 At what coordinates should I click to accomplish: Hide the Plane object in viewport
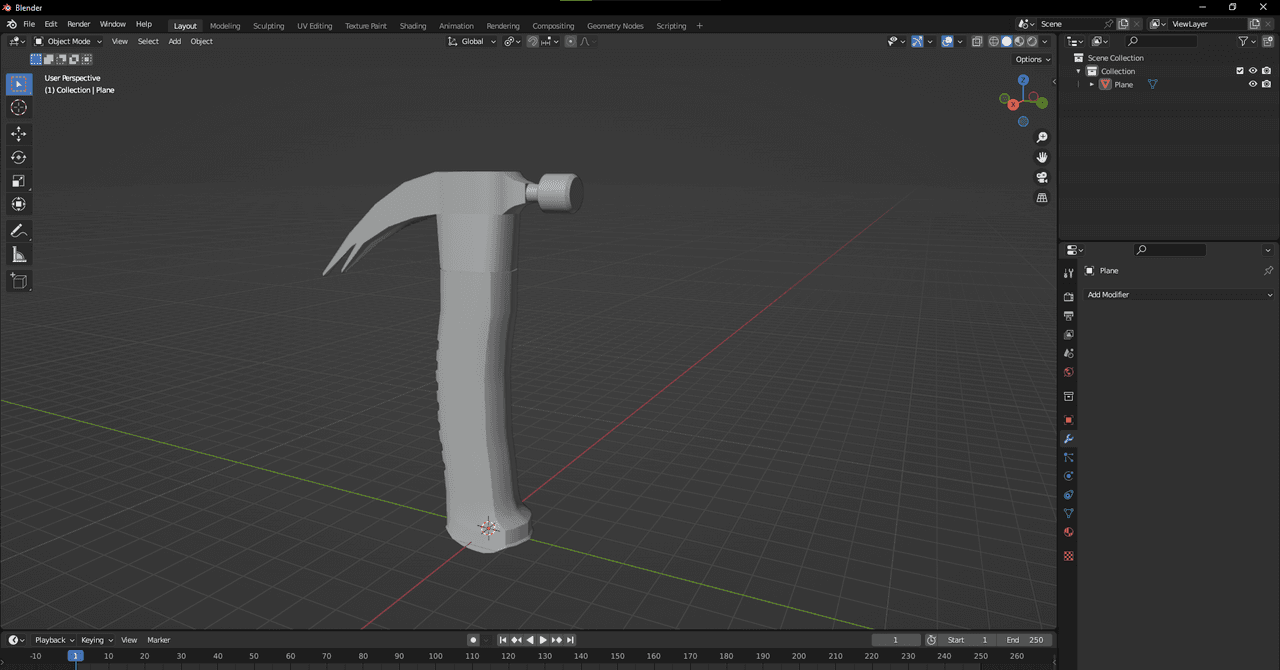pyautogui.click(x=1252, y=85)
